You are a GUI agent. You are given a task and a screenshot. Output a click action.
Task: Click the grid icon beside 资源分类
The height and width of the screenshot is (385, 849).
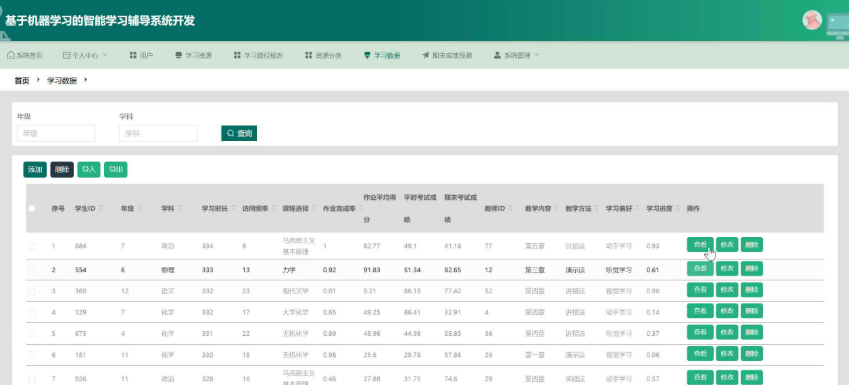(309, 55)
